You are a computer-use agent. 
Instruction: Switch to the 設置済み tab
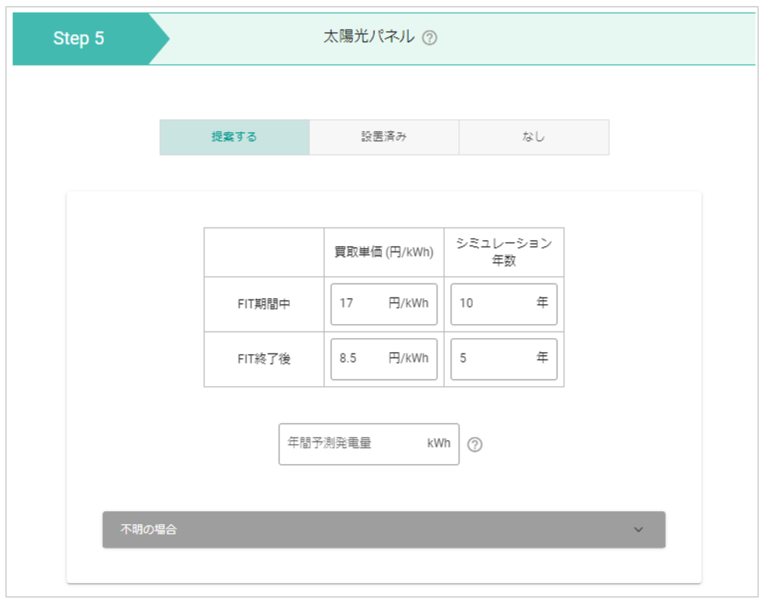pyautogui.click(x=384, y=137)
